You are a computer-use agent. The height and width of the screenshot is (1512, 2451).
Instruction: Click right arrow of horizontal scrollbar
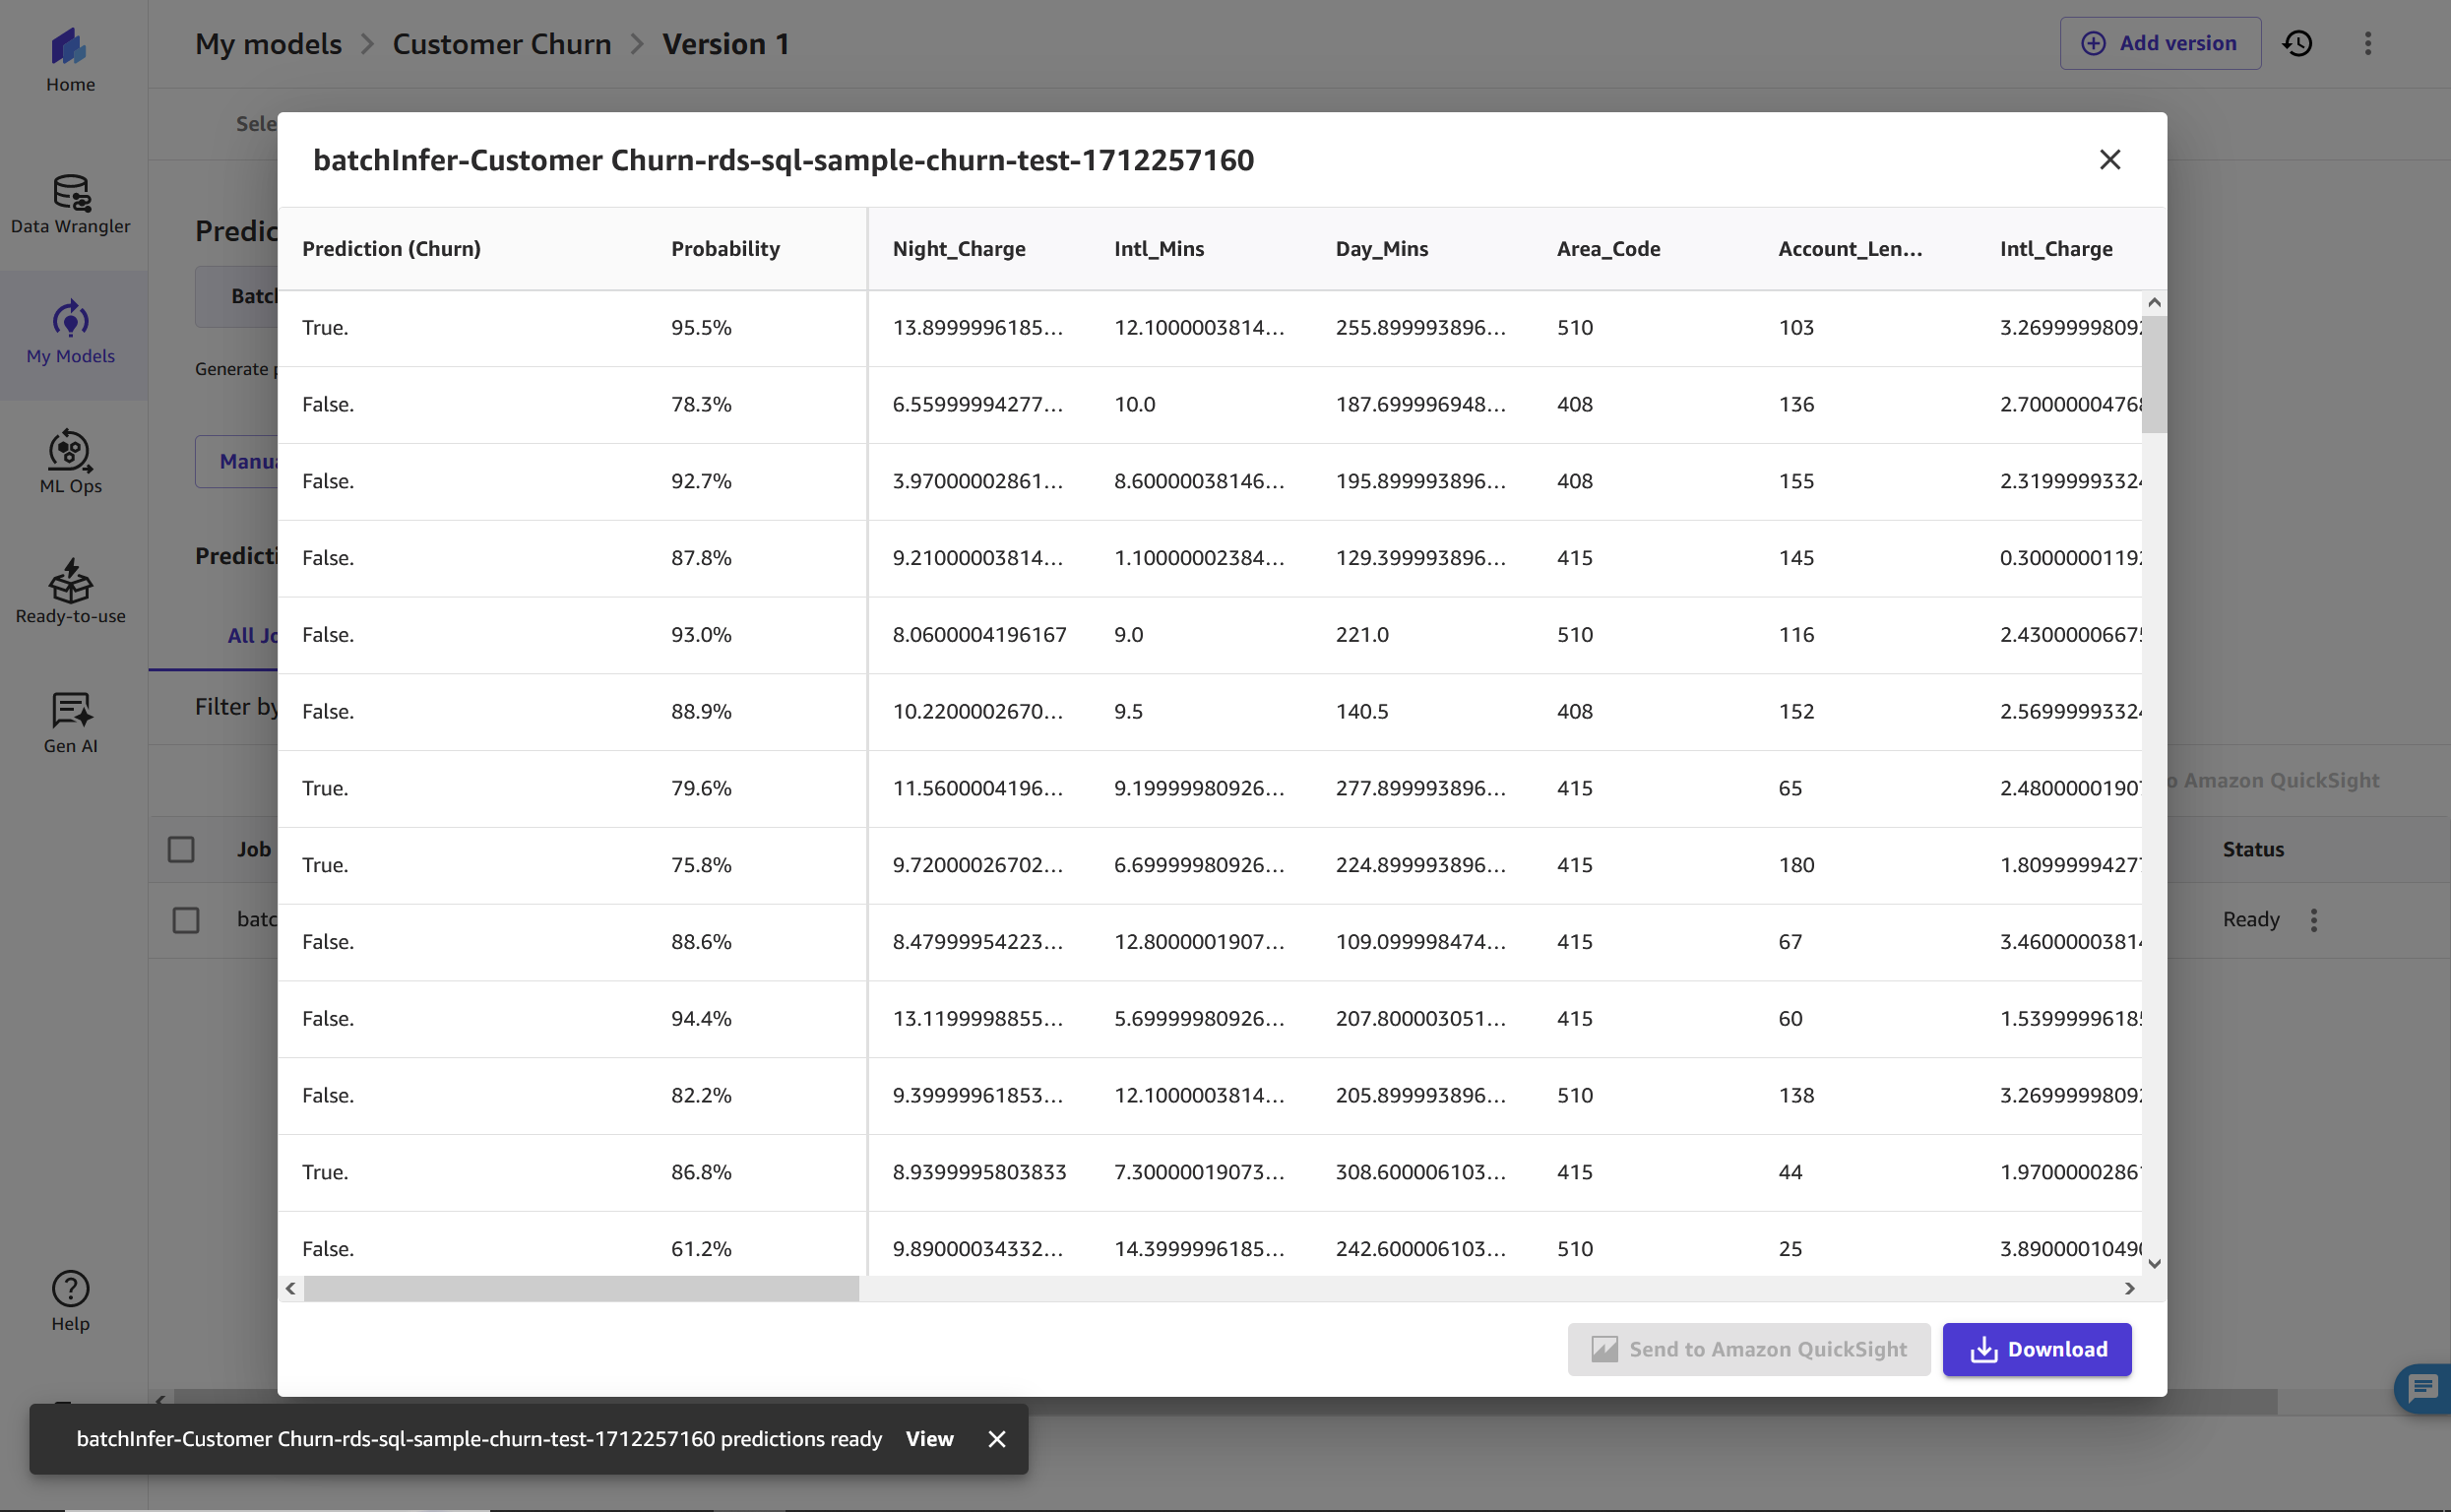click(2129, 1288)
